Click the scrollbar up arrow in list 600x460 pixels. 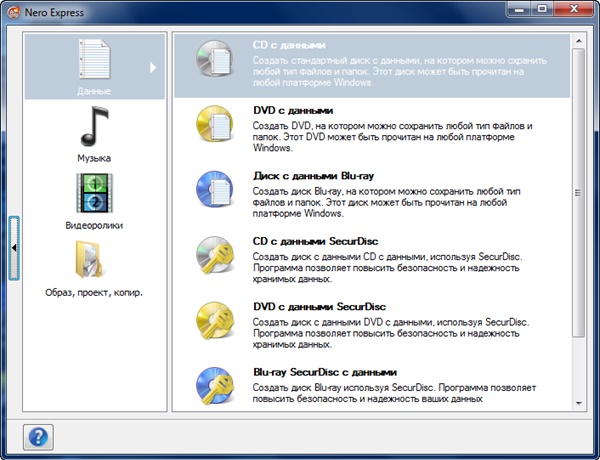tap(578, 42)
